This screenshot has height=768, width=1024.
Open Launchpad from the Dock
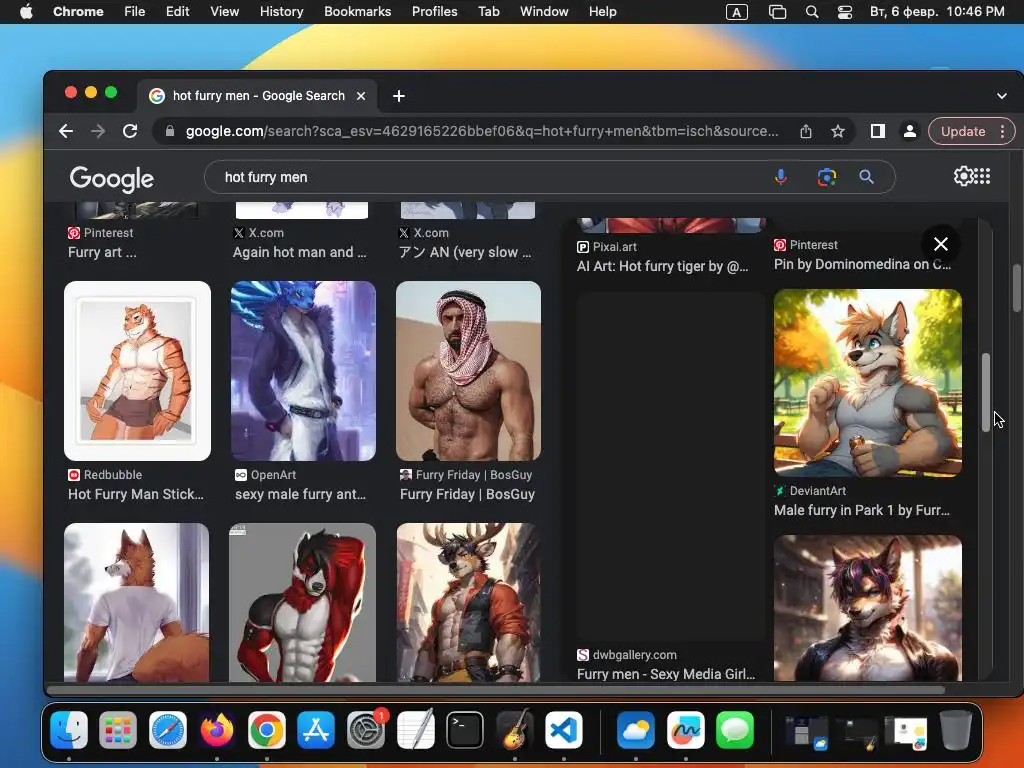click(x=118, y=730)
